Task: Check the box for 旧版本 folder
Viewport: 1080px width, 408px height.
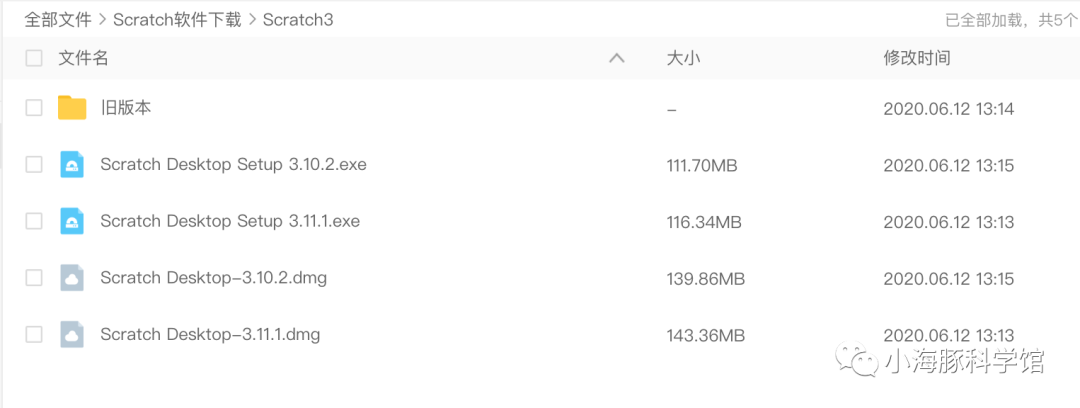Action: pos(34,108)
